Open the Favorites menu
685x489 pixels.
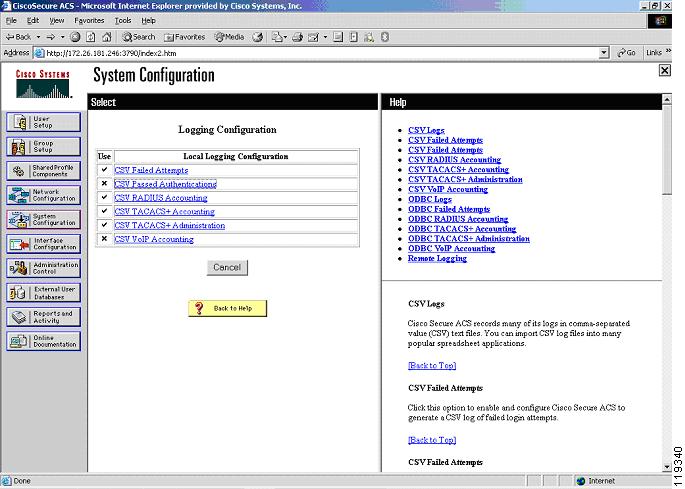pyautogui.click(x=89, y=21)
